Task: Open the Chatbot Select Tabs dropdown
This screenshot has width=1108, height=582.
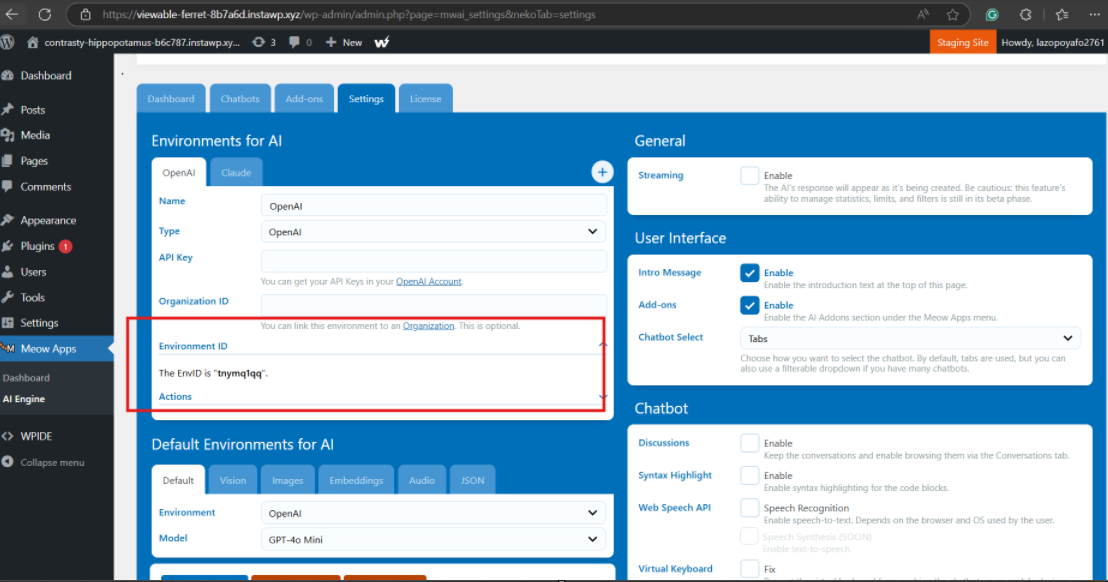Action: (x=910, y=338)
